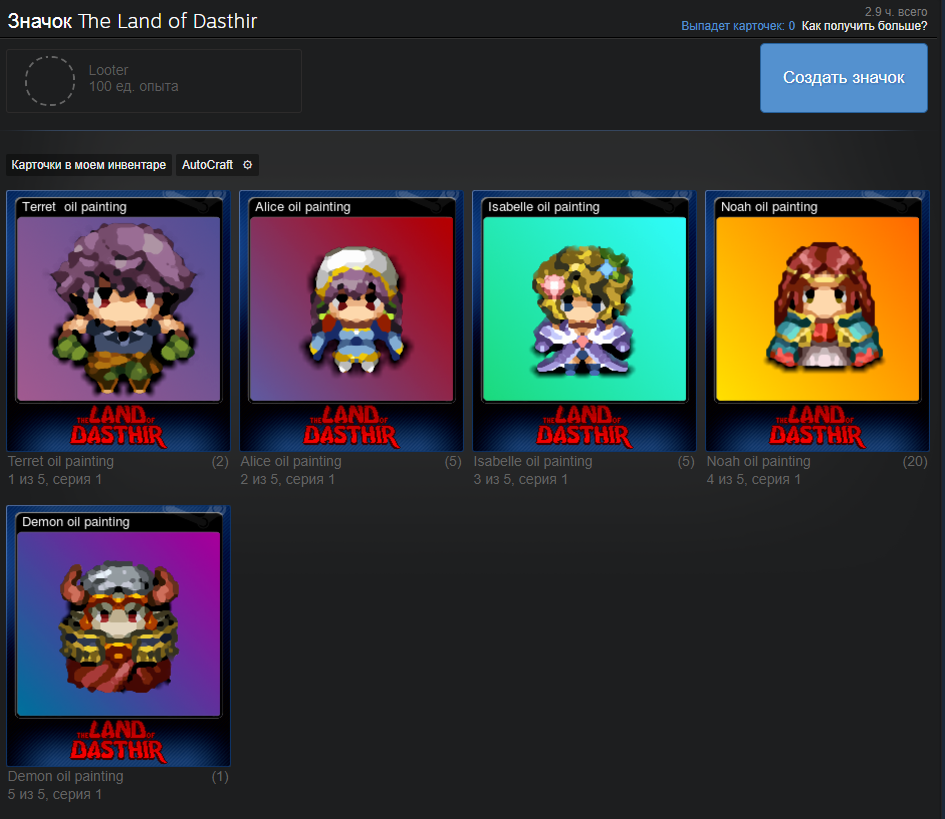The image size is (945, 819).
Task: Click the Создать значок button
Action: (843, 78)
